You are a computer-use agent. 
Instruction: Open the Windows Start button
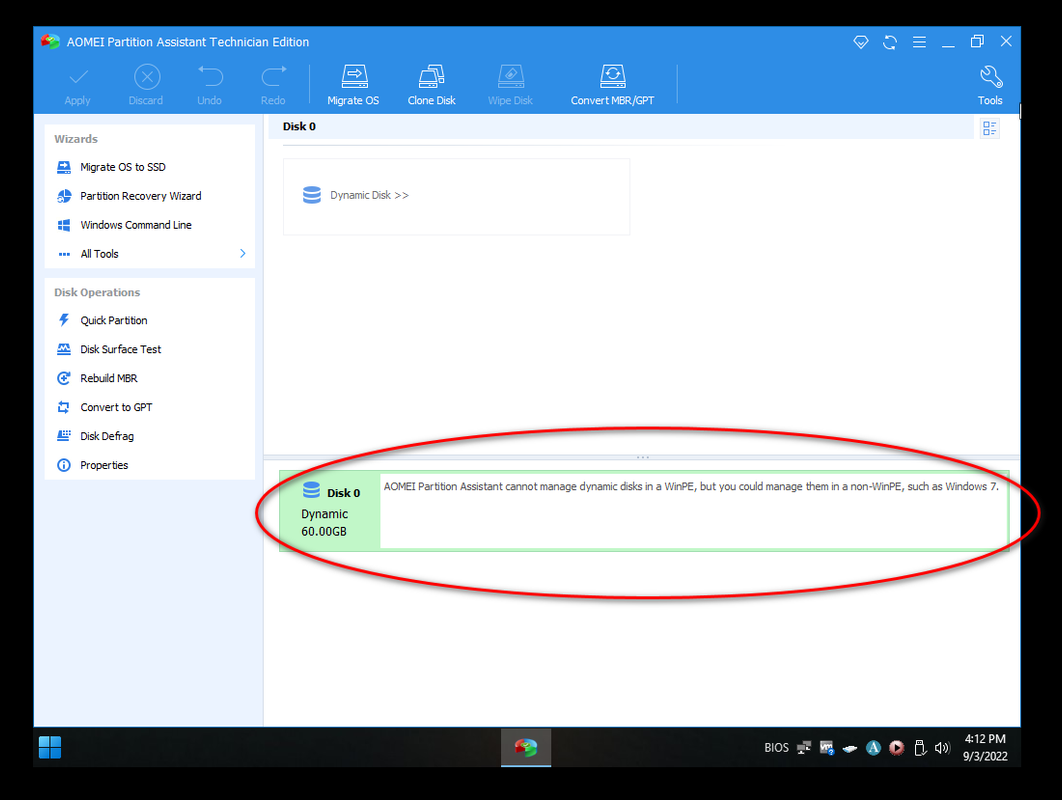(x=50, y=748)
